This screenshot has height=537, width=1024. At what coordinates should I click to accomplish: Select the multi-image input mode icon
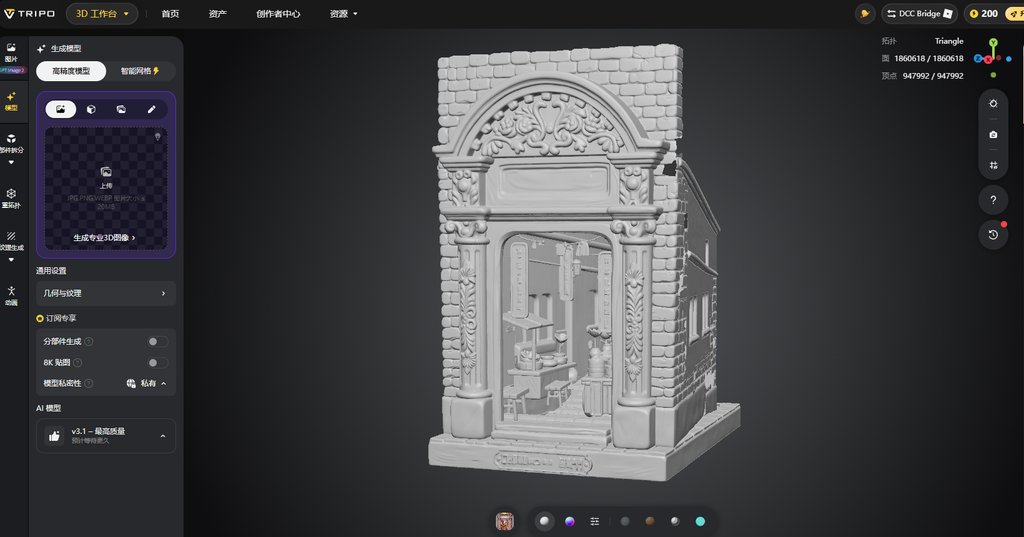[x=121, y=109]
